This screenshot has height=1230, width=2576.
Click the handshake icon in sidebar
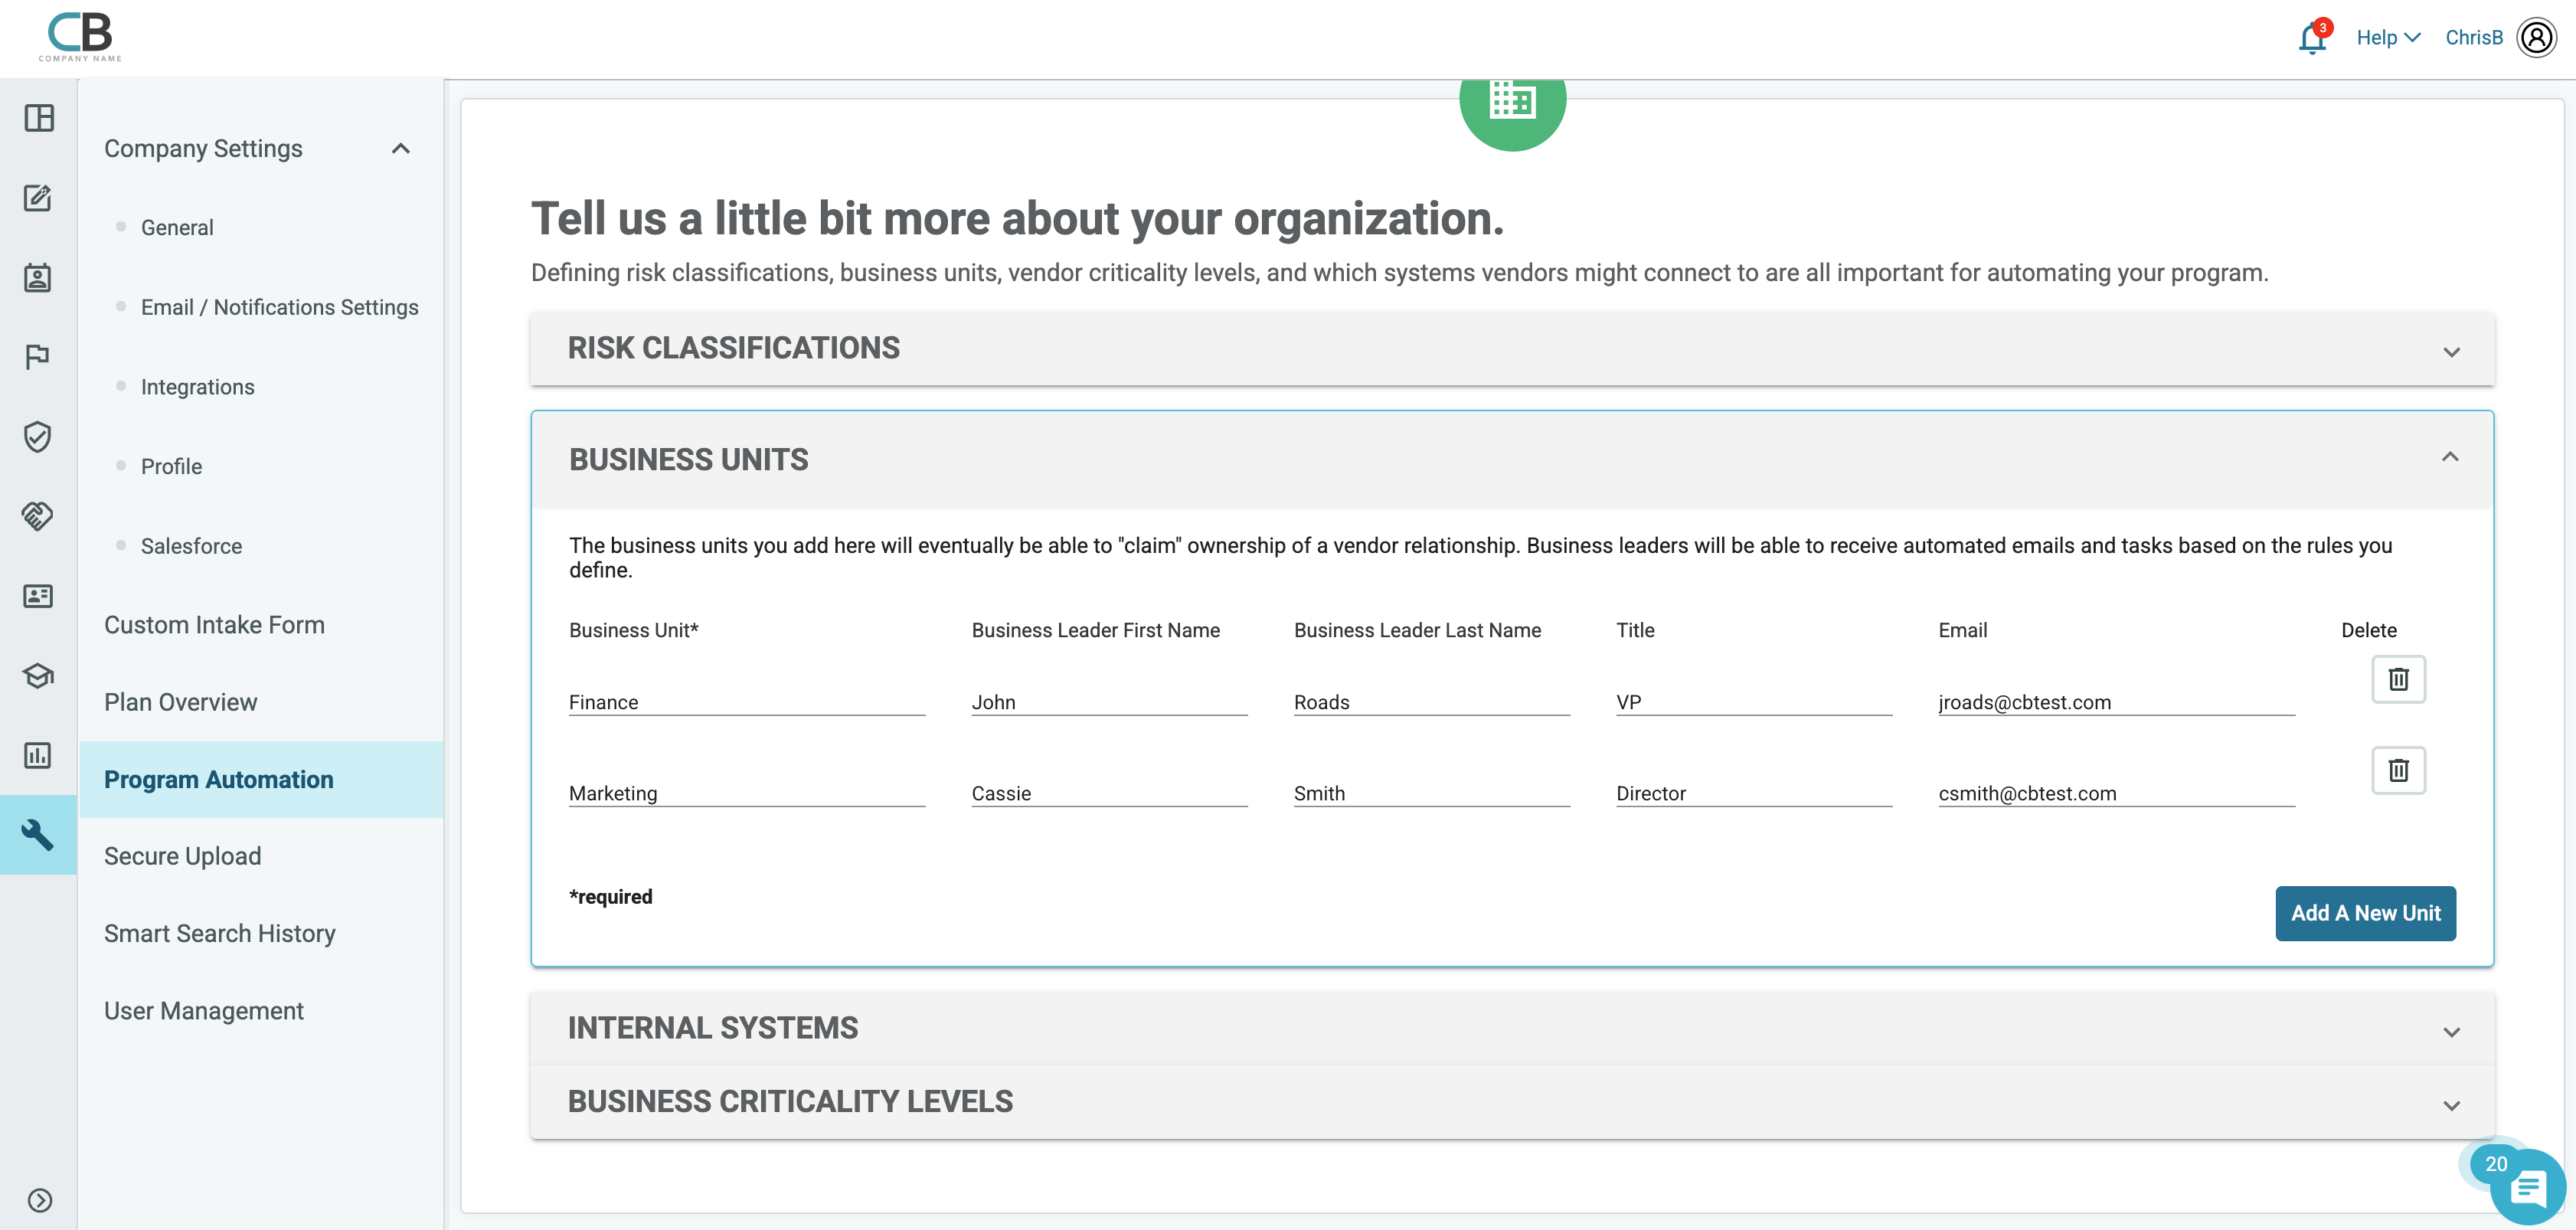38,516
